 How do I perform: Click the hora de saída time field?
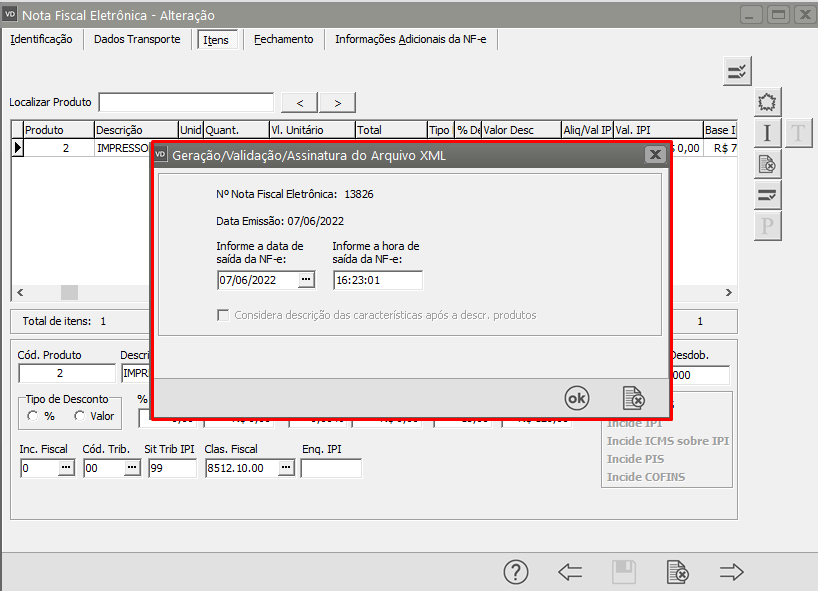[377, 280]
